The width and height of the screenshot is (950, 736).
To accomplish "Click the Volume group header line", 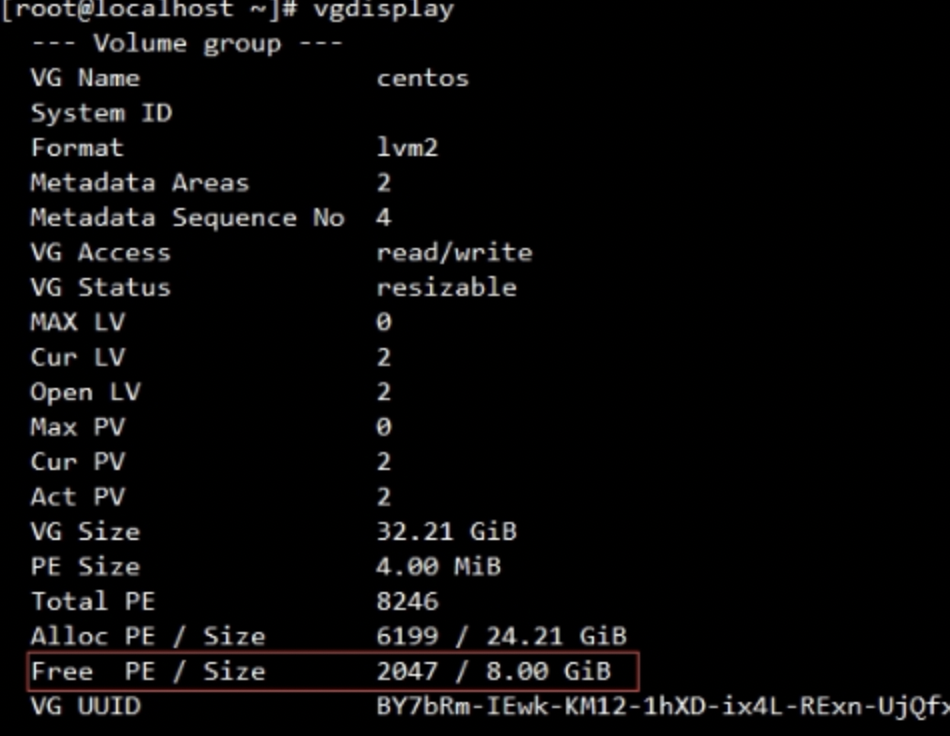I will (187, 44).
